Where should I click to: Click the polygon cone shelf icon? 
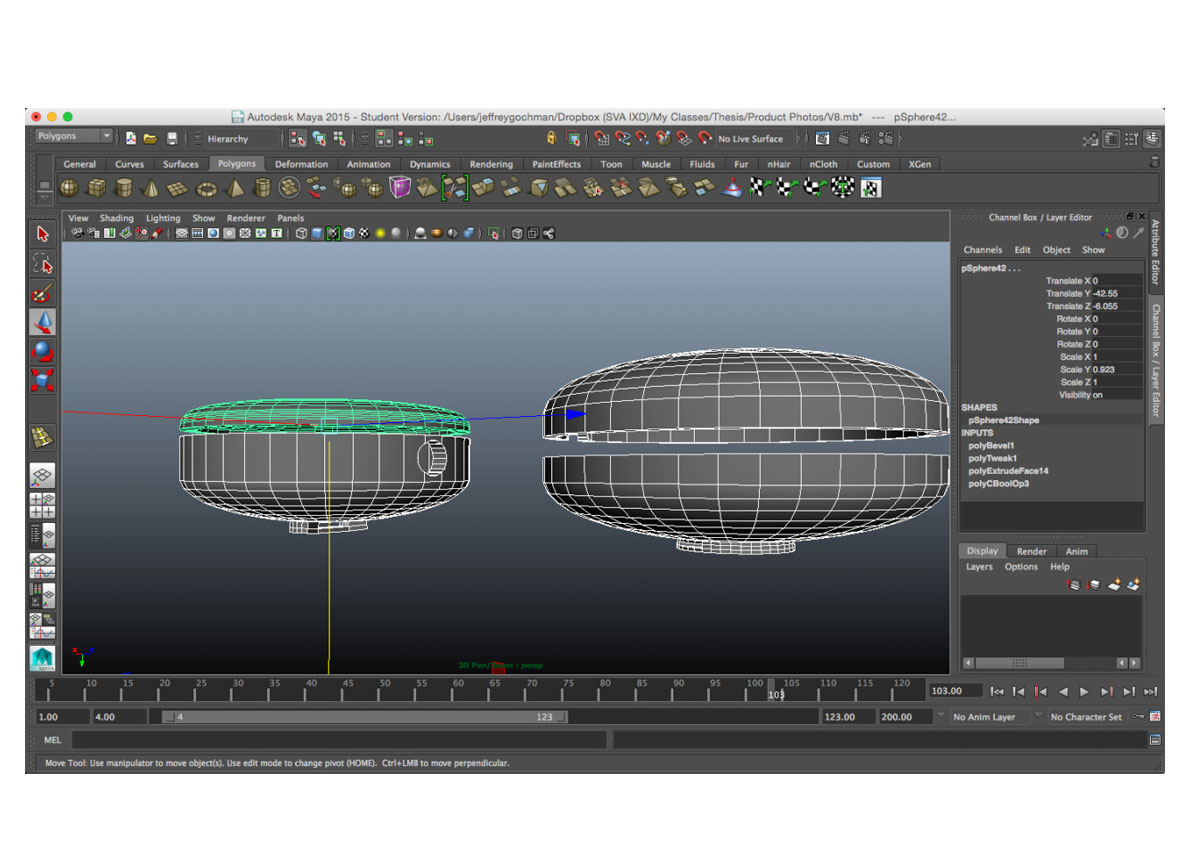pos(151,187)
